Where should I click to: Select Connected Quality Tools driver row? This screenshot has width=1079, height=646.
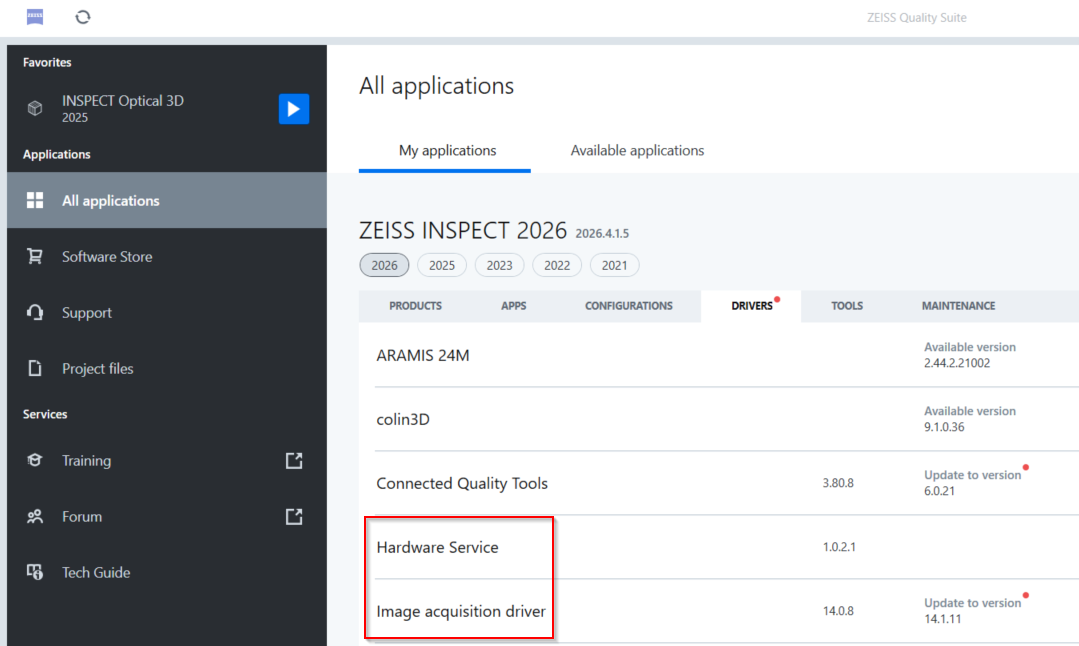pos(719,483)
